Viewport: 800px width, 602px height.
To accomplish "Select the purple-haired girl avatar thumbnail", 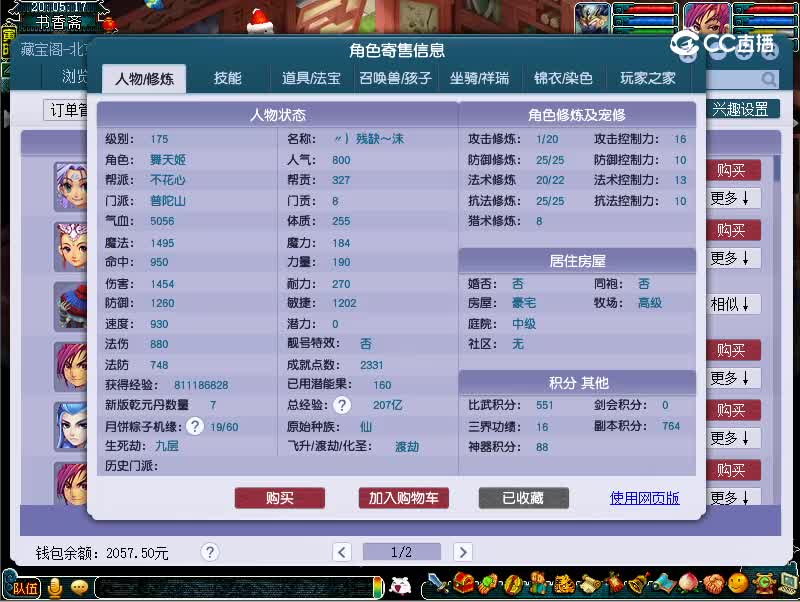I will [x=71, y=186].
